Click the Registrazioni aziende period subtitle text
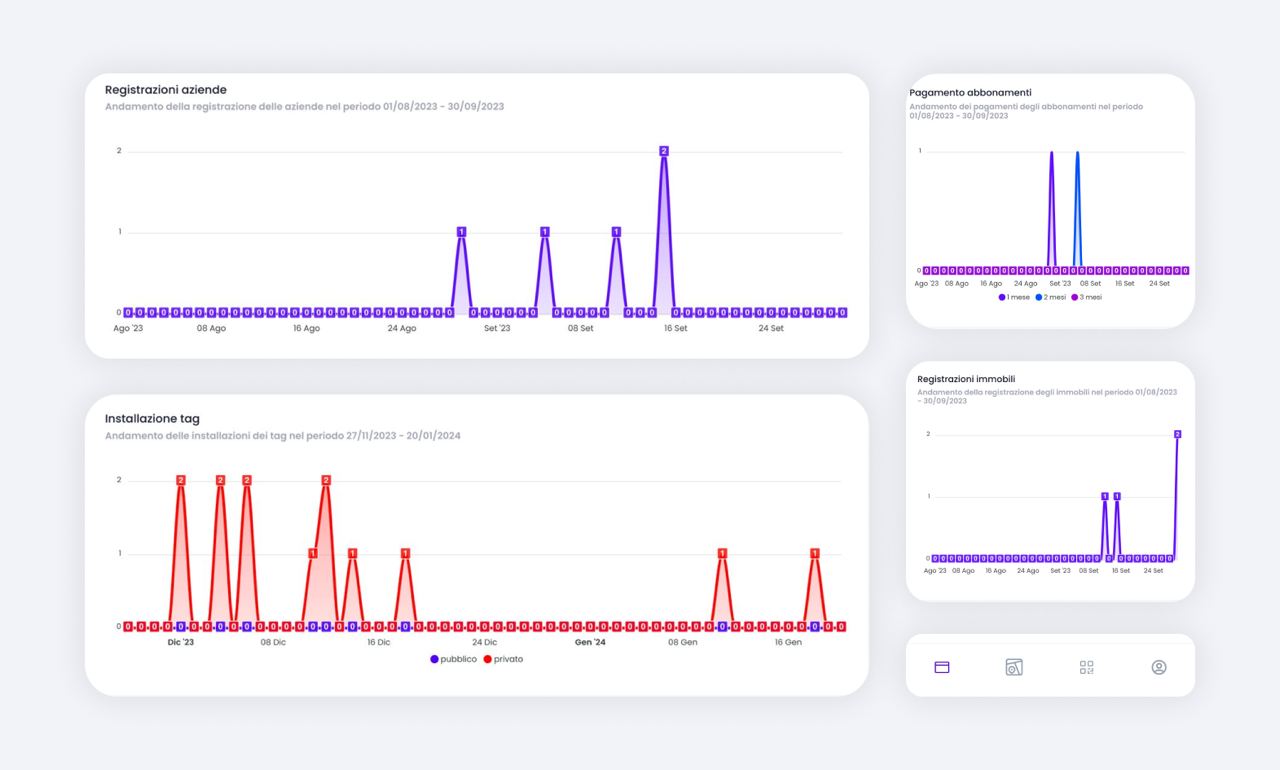The height and width of the screenshot is (770, 1280). point(304,106)
